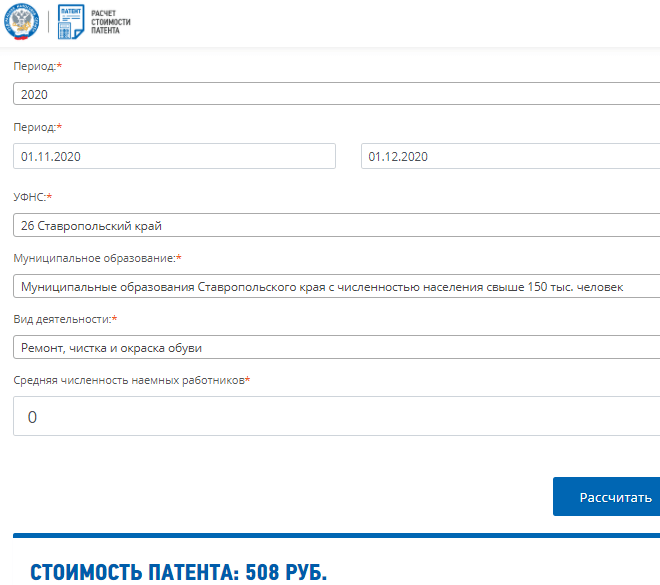Open the 'Расчет стоимости патента' title link
660x585 pixels.
[111, 22]
